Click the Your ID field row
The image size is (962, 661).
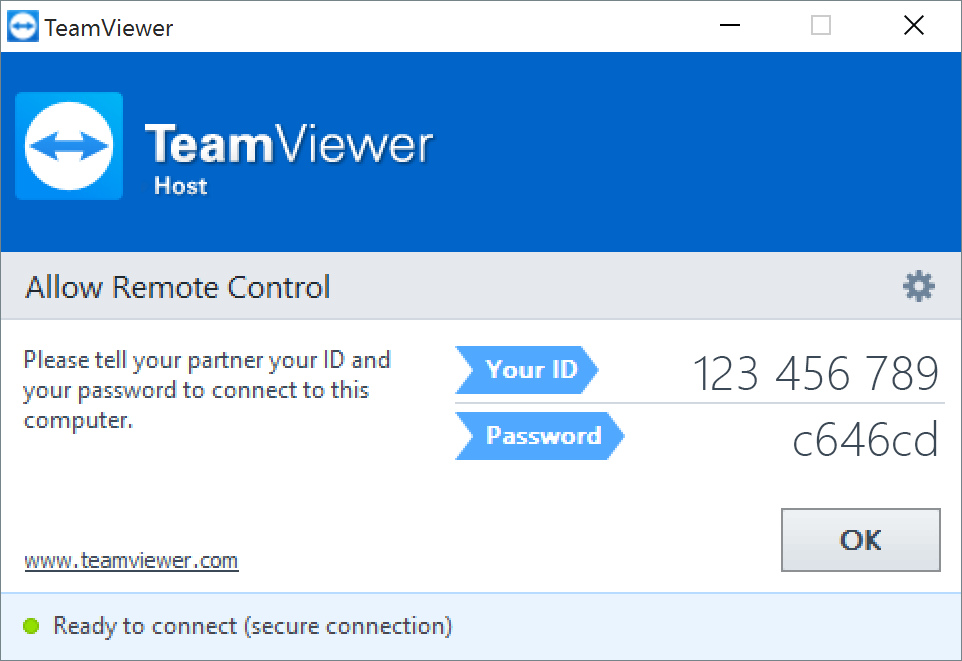(x=700, y=370)
